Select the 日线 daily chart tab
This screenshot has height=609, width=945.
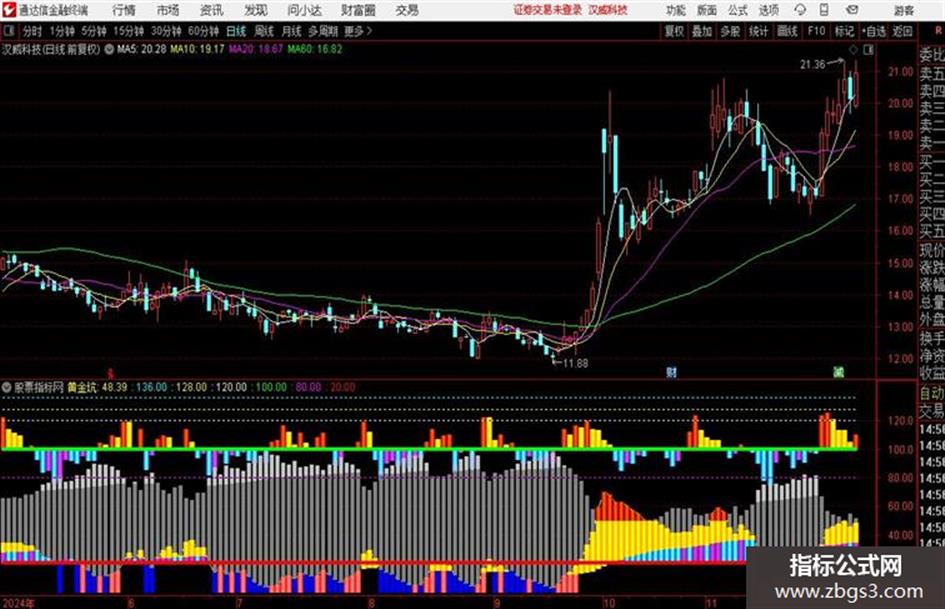[236, 31]
